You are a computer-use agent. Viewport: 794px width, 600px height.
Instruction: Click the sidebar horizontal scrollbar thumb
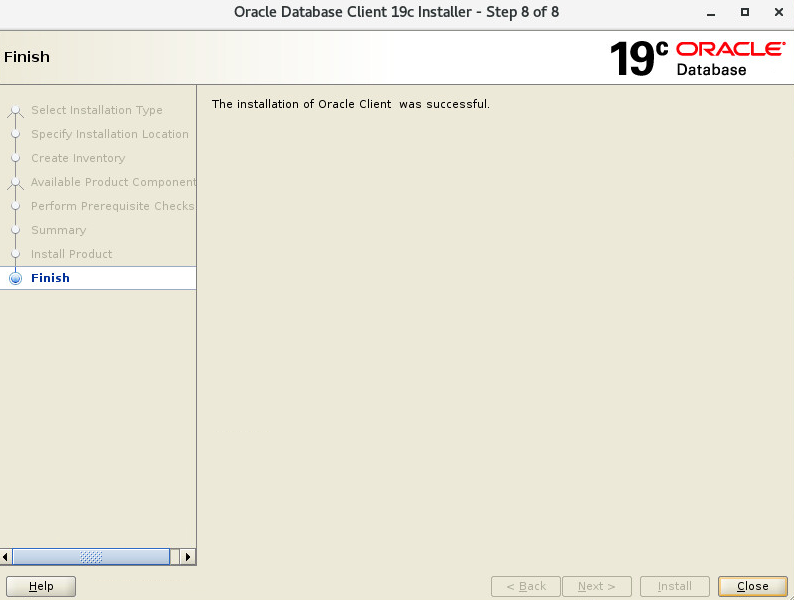91,557
